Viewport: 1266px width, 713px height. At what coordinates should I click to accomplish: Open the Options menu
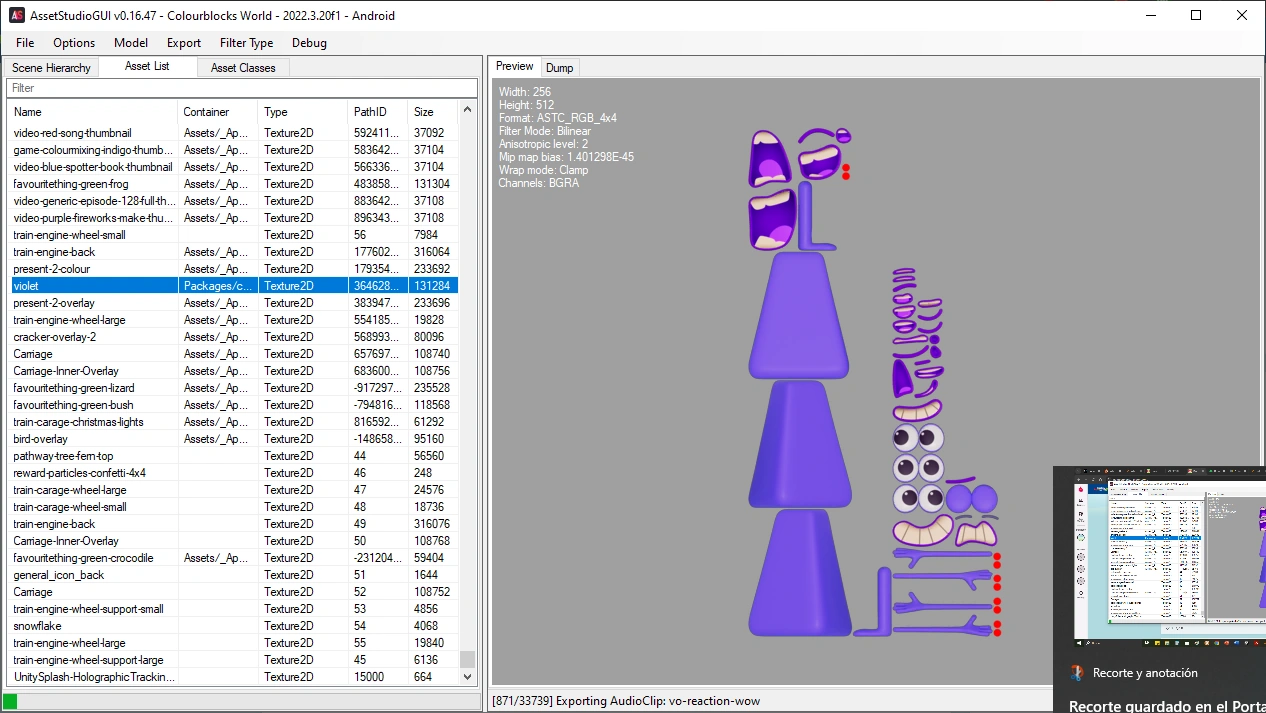click(x=73, y=43)
